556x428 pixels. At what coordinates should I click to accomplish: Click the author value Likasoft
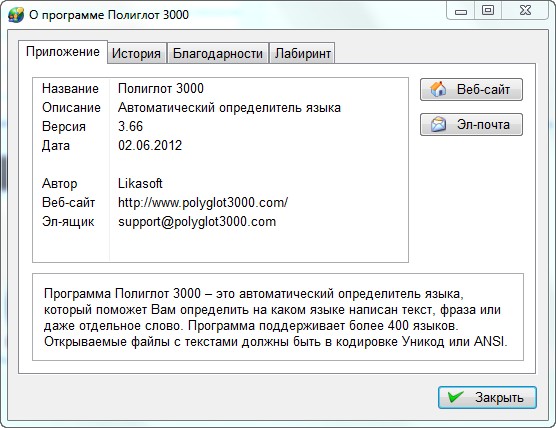pyautogui.click(x=140, y=183)
